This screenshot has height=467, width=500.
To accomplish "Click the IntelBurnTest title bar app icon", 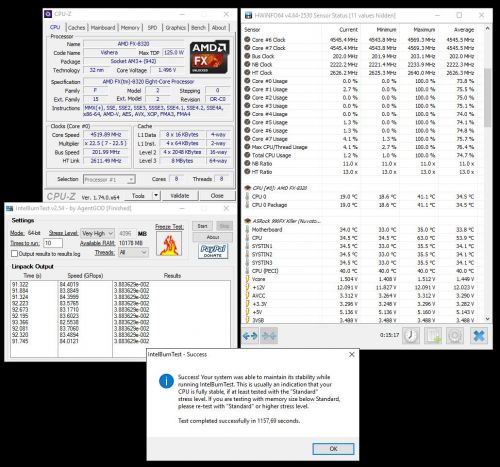I will pyautogui.click(x=10, y=208).
